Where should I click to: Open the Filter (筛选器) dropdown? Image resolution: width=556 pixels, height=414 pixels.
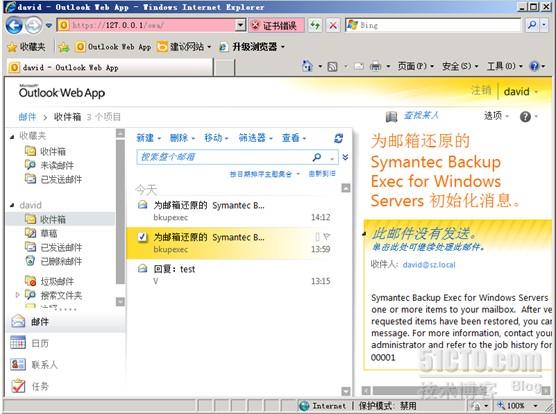click(255, 138)
